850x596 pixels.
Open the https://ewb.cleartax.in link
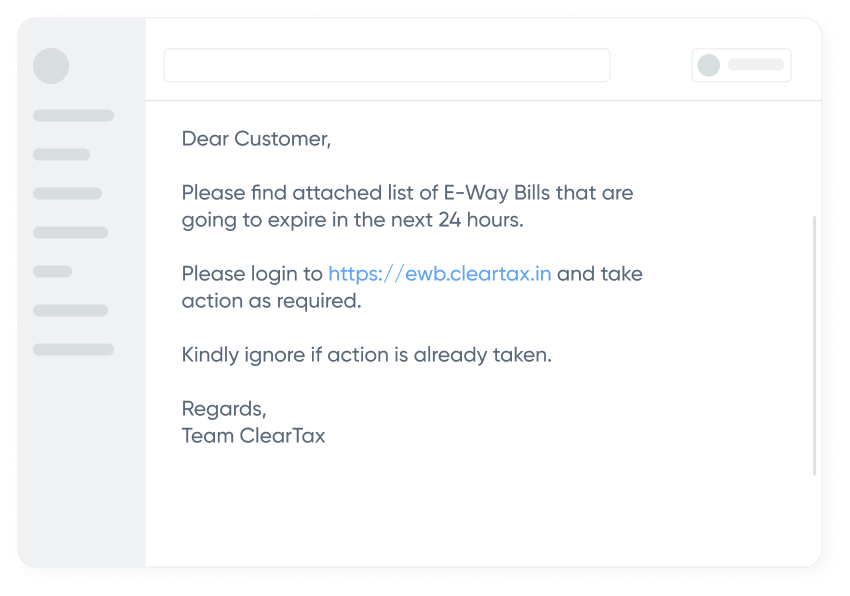click(439, 273)
